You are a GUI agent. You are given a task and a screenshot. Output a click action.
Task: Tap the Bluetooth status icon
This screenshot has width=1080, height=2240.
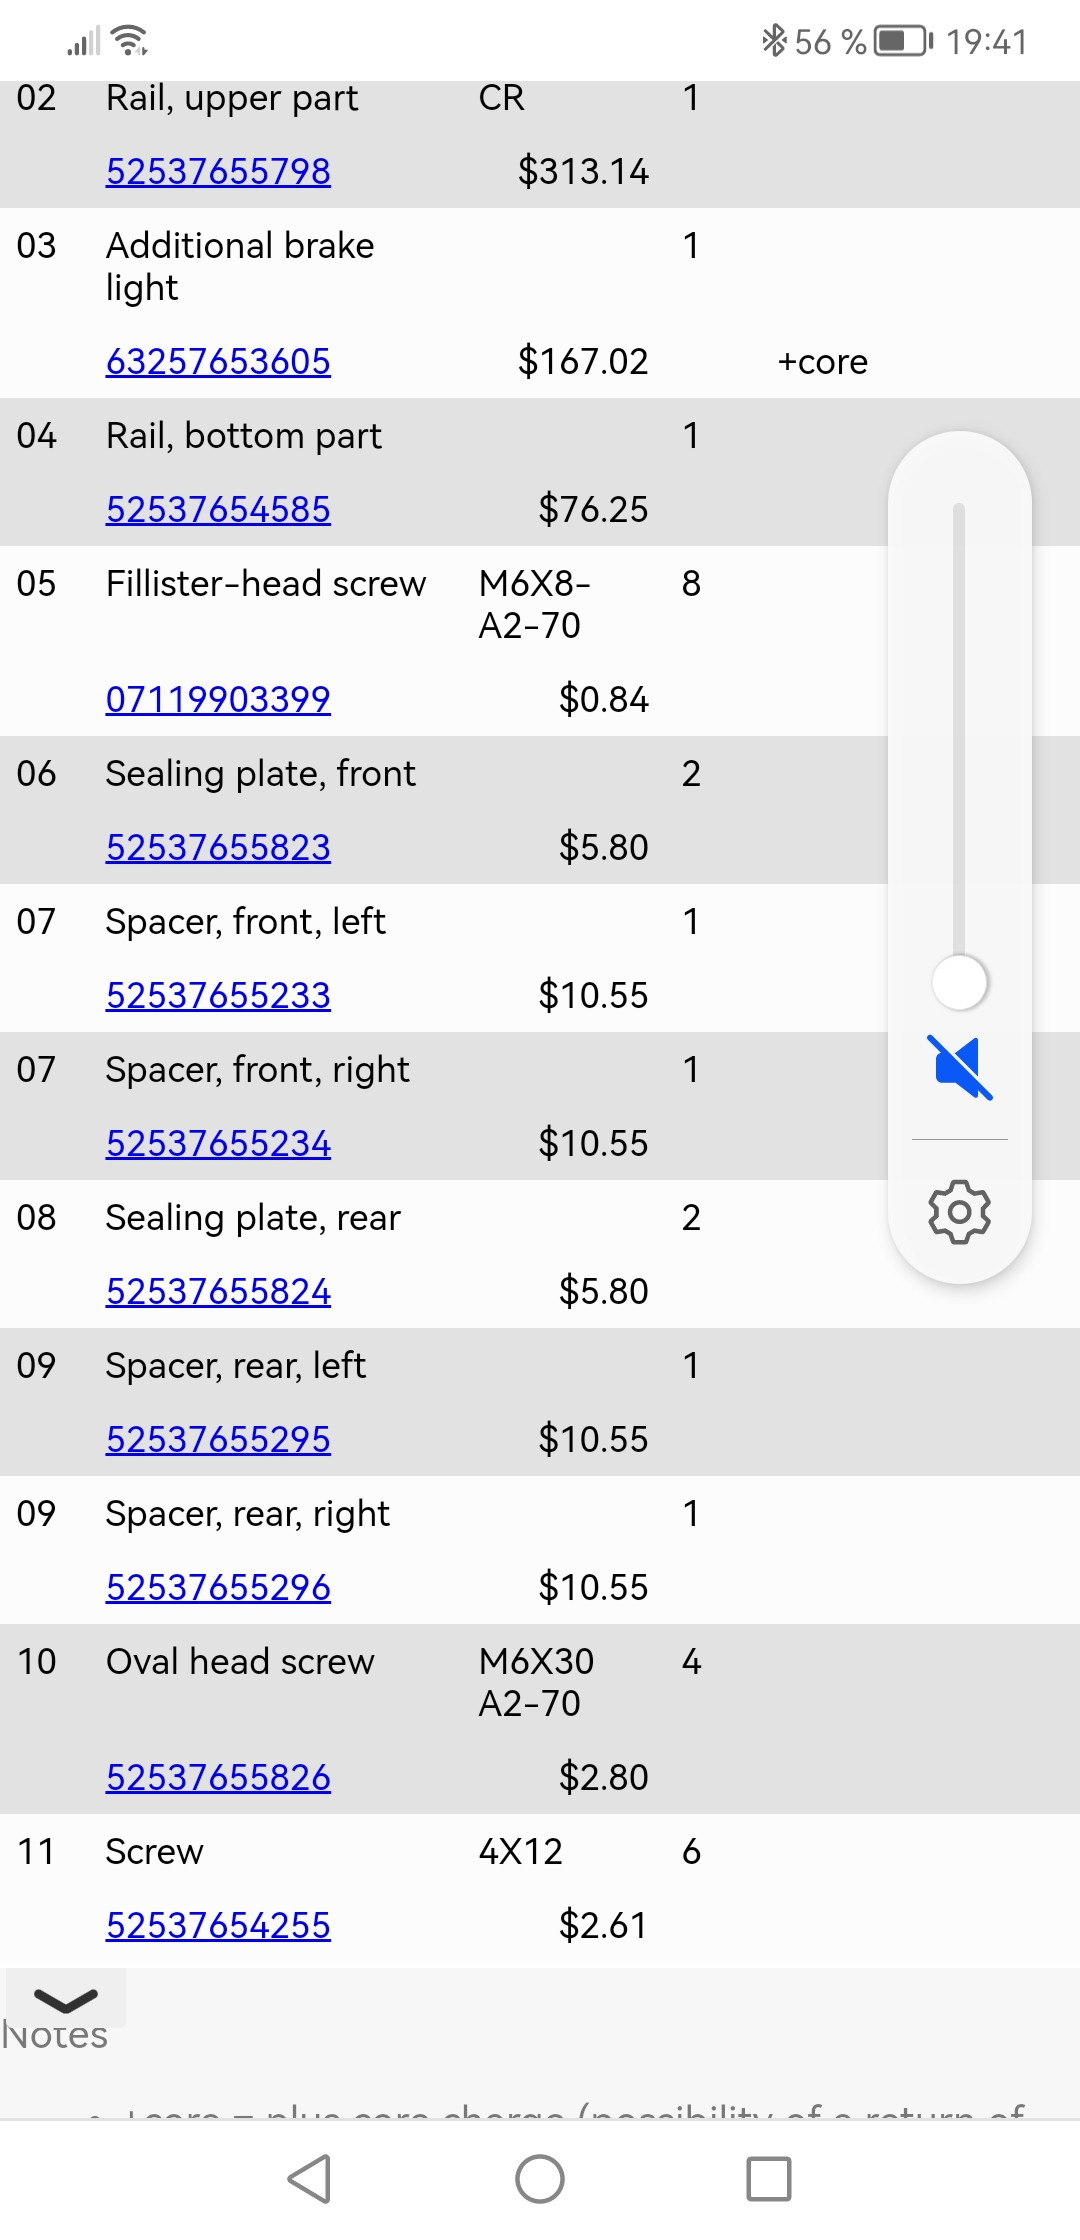[774, 41]
